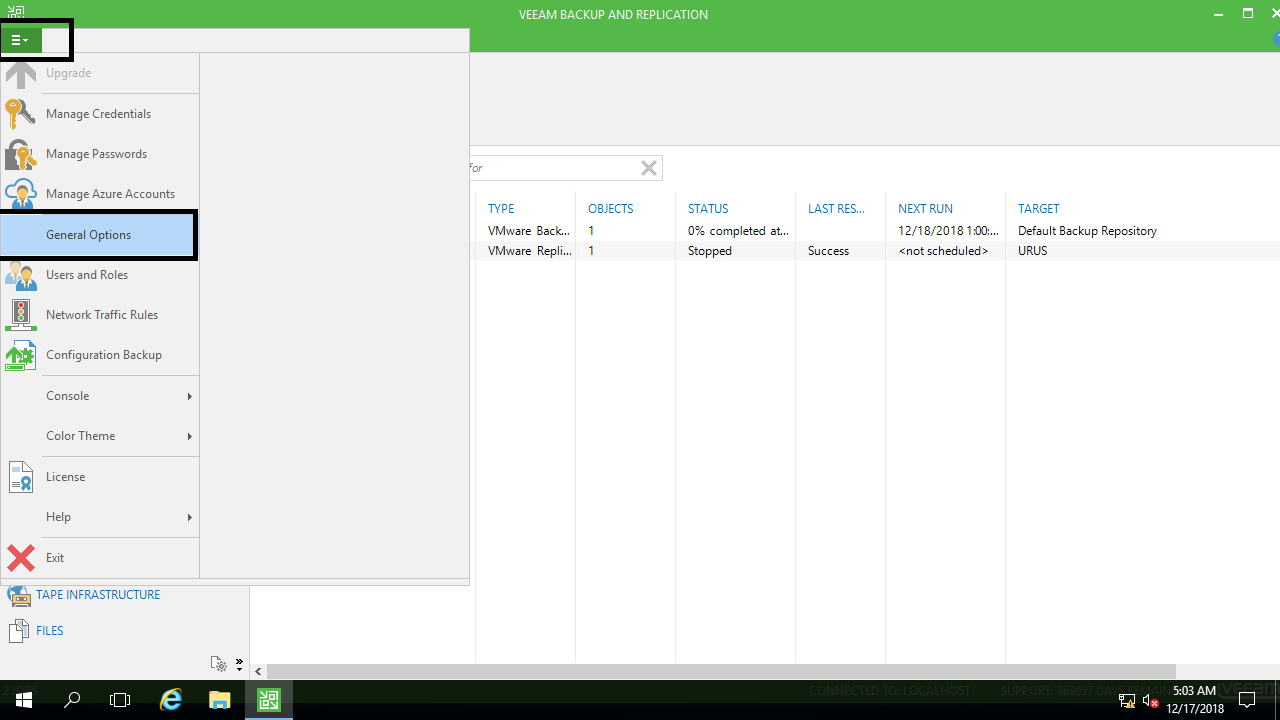The width and height of the screenshot is (1280, 720).
Task: Click the License certificate icon
Action: pos(20,477)
